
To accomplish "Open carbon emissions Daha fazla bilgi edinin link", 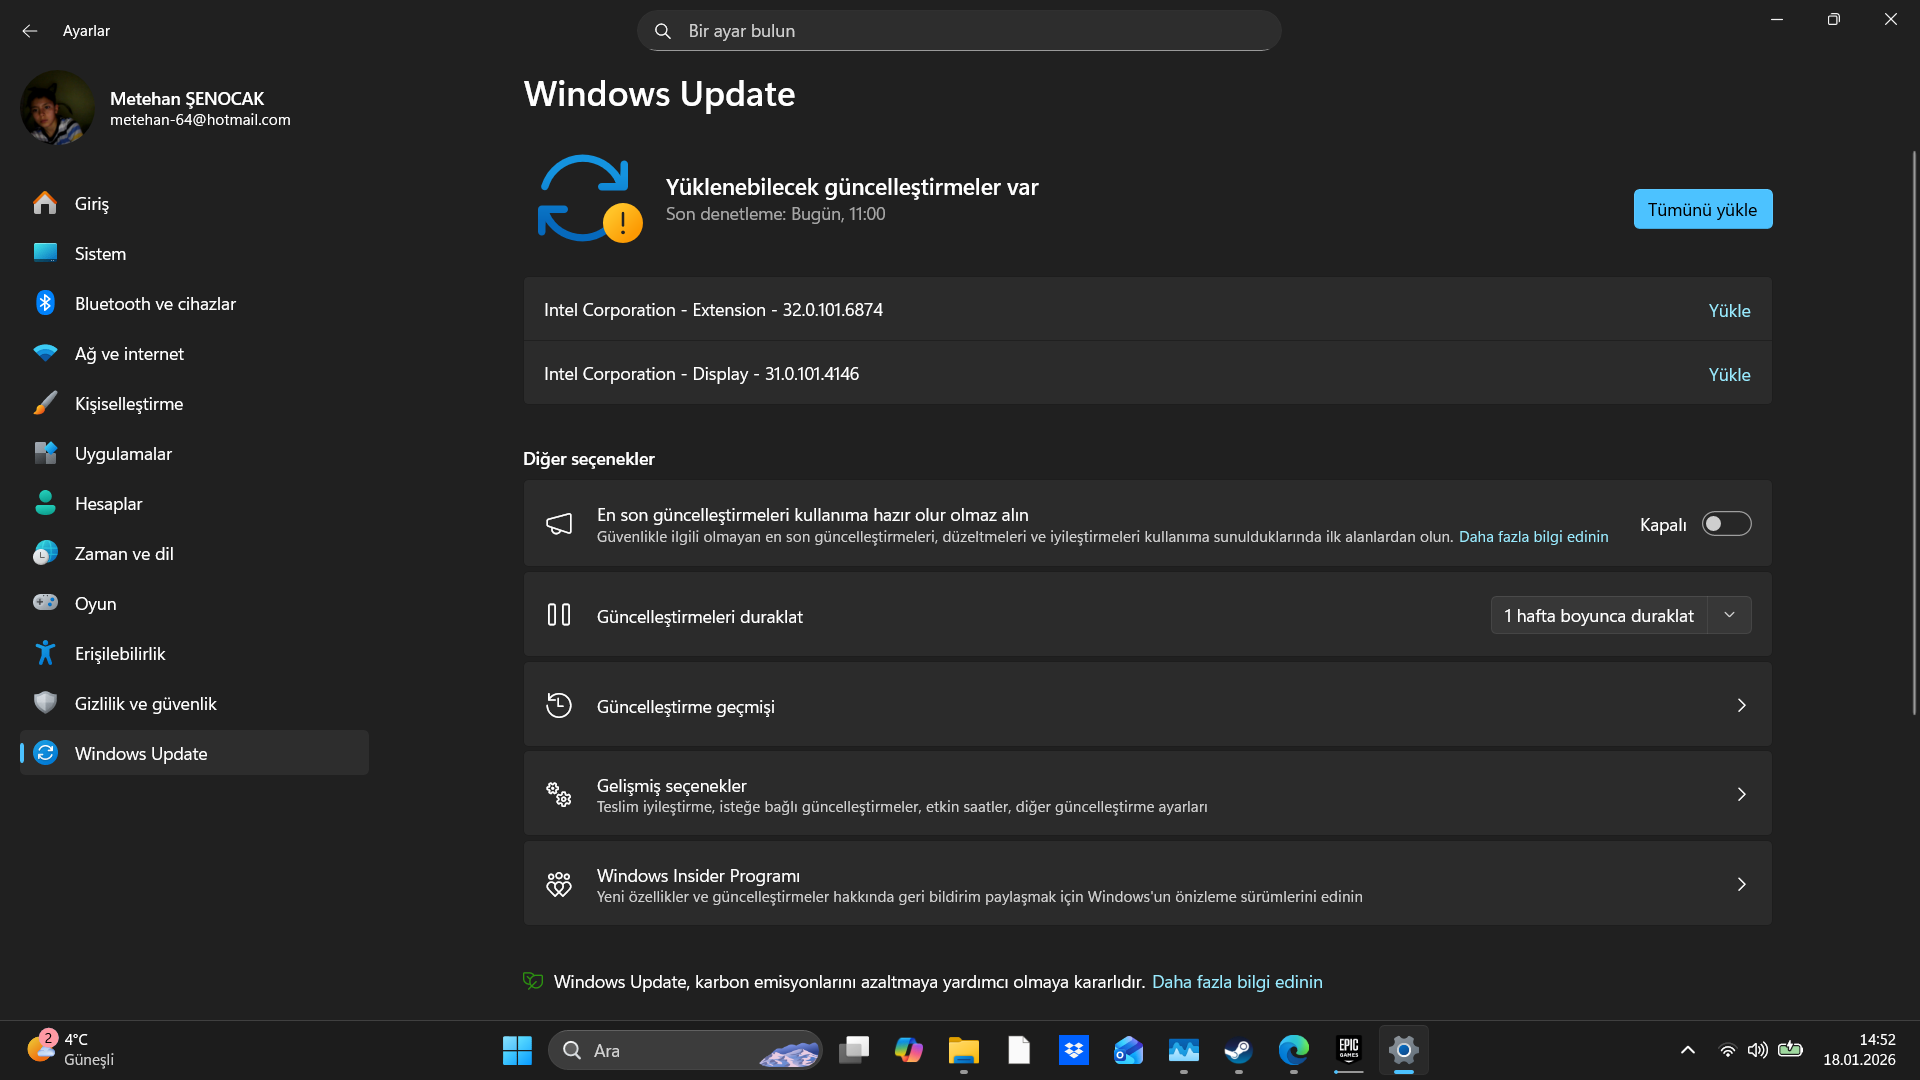I will tap(1237, 982).
